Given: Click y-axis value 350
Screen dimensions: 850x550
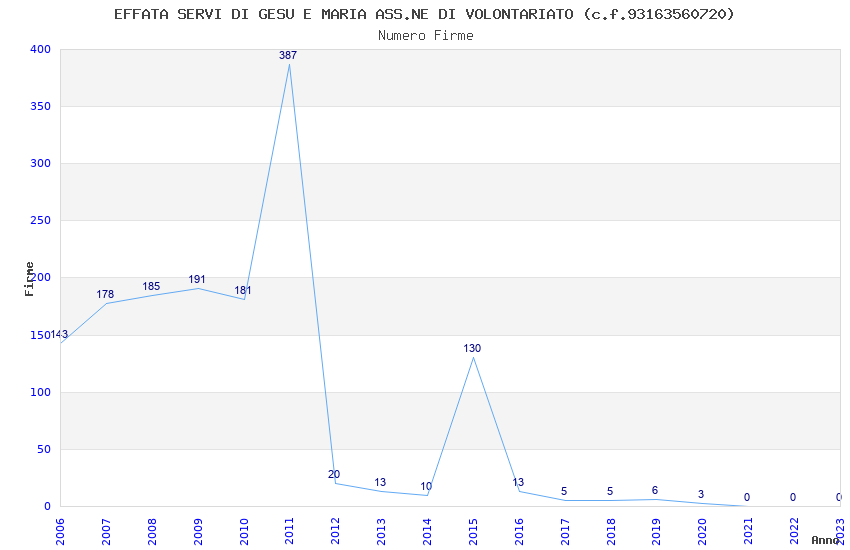Looking at the screenshot, I should pyautogui.click(x=40, y=106).
